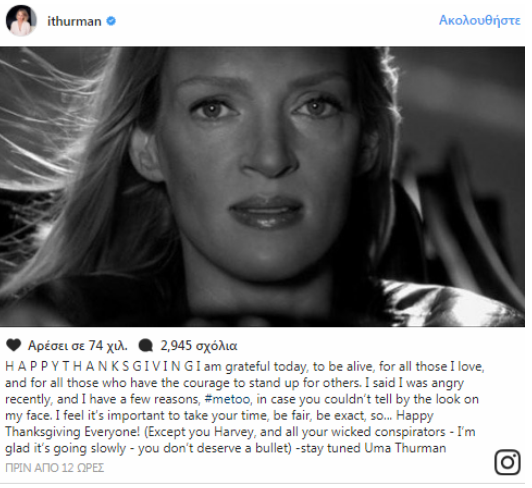Click the ΠΡΙΝ ΑΠΟ 12 ΩΡΕΣ timestamp
532x488 pixels.
pos(55,468)
